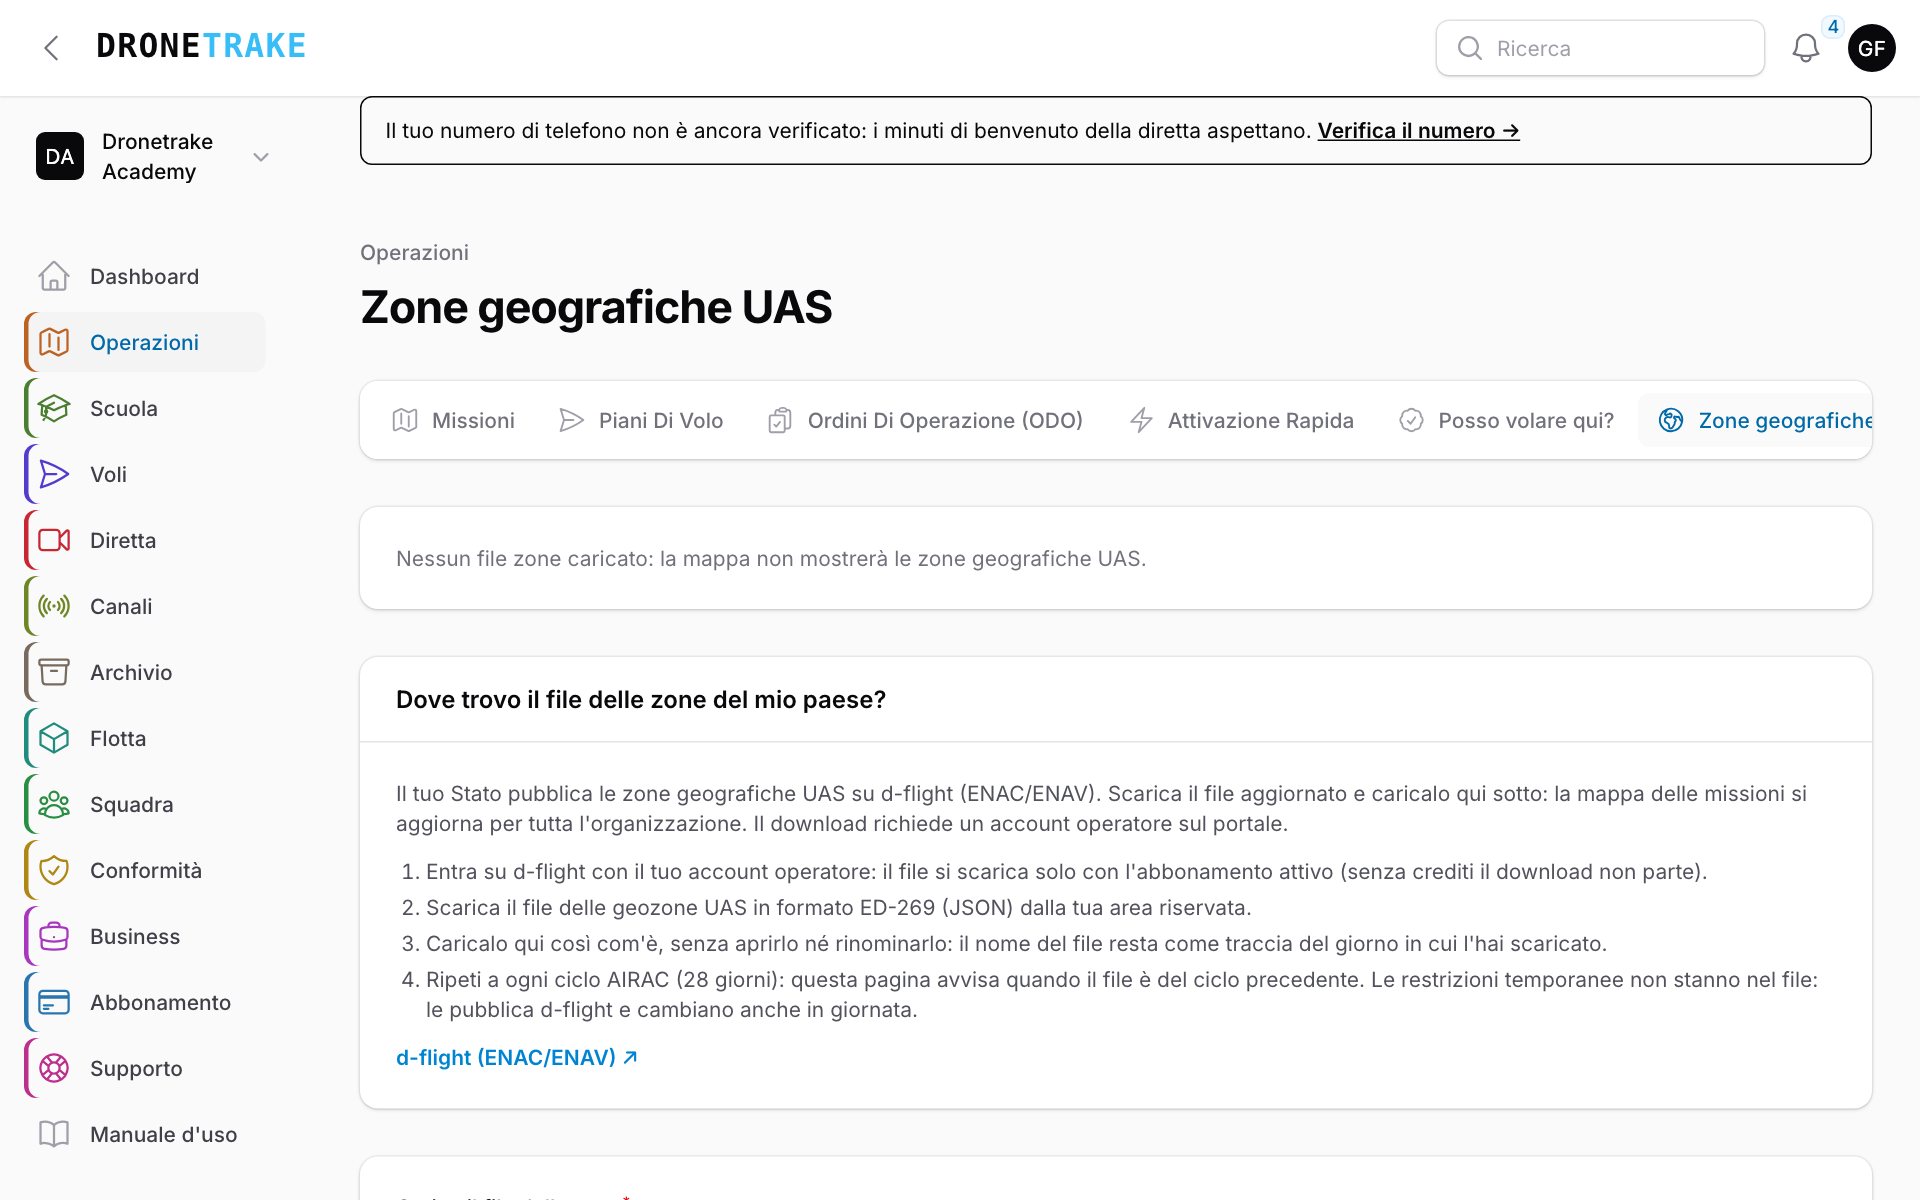This screenshot has width=1920, height=1200.
Task: Open Conformità in the sidebar
Action: 146,870
